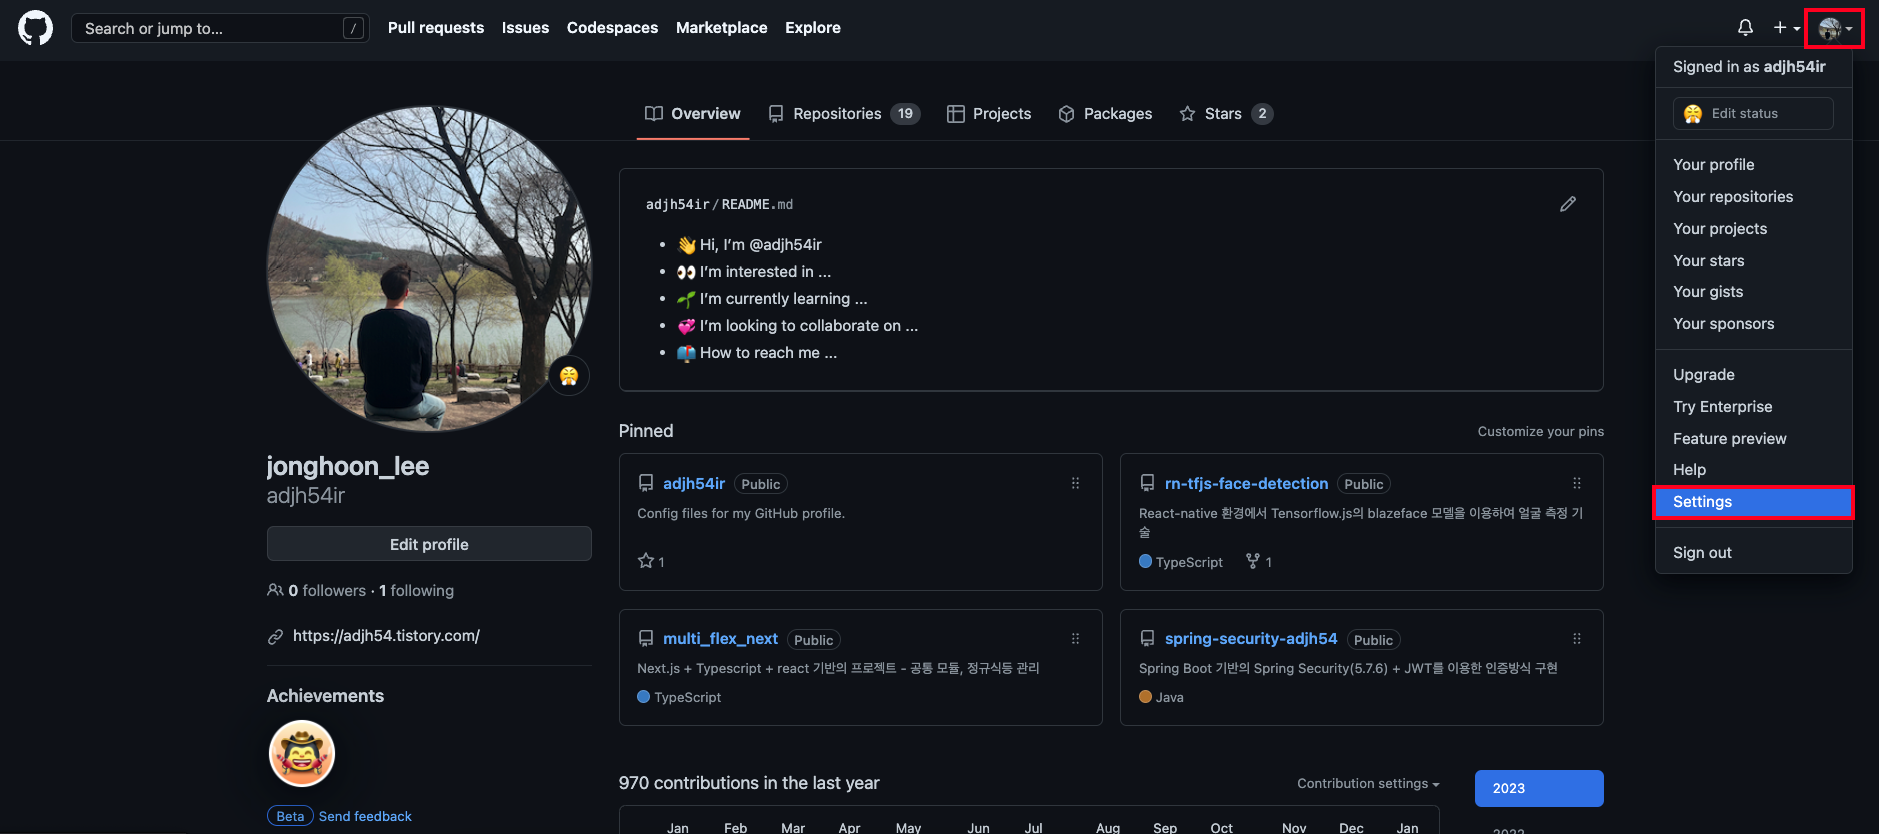
Task: Switch to the Projects tab
Action: tap(989, 114)
